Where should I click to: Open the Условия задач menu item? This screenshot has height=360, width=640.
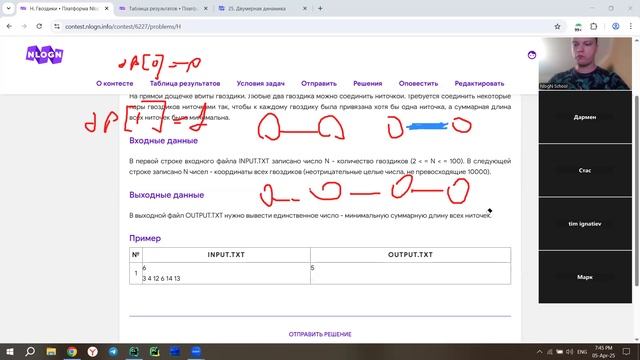point(260,83)
